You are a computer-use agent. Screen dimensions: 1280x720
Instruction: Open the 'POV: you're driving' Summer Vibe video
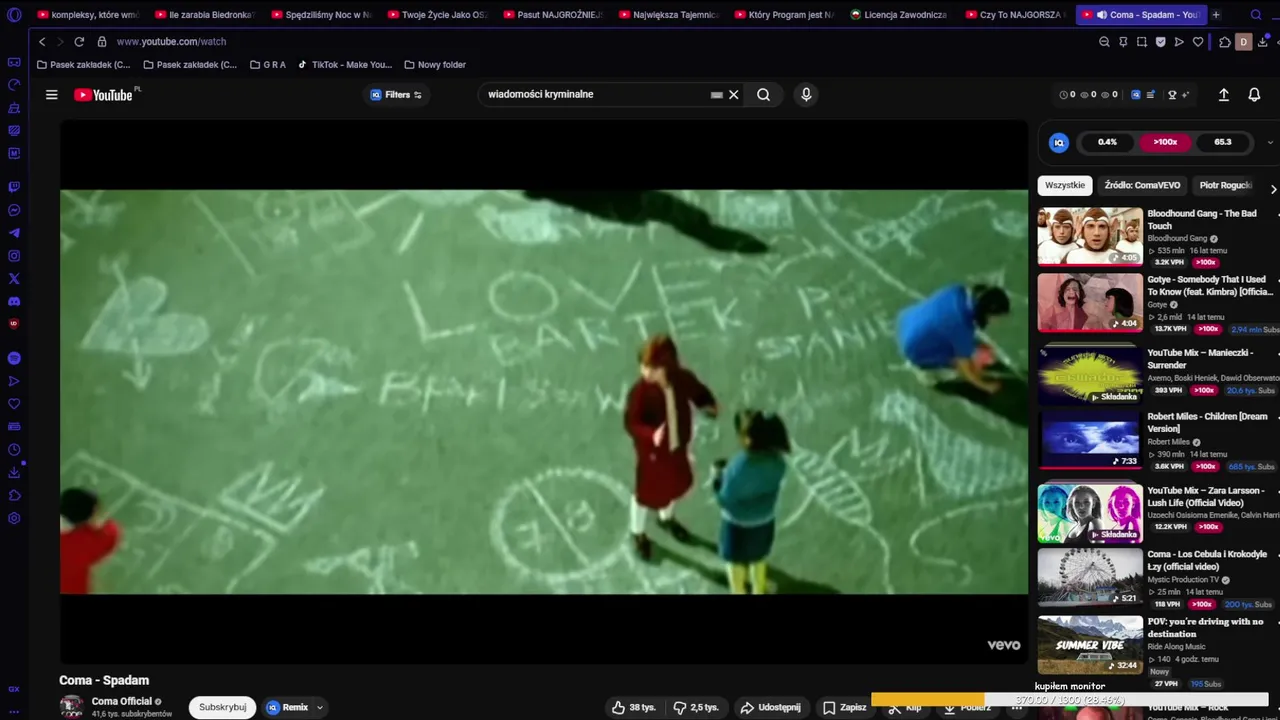(x=1090, y=645)
